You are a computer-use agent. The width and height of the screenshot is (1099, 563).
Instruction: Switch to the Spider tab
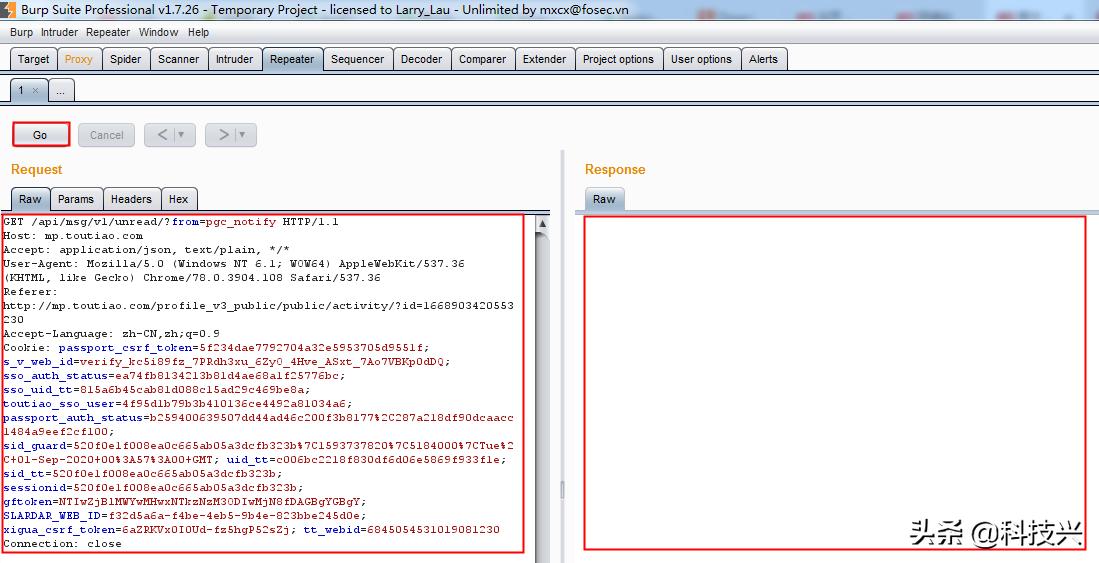pos(125,59)
